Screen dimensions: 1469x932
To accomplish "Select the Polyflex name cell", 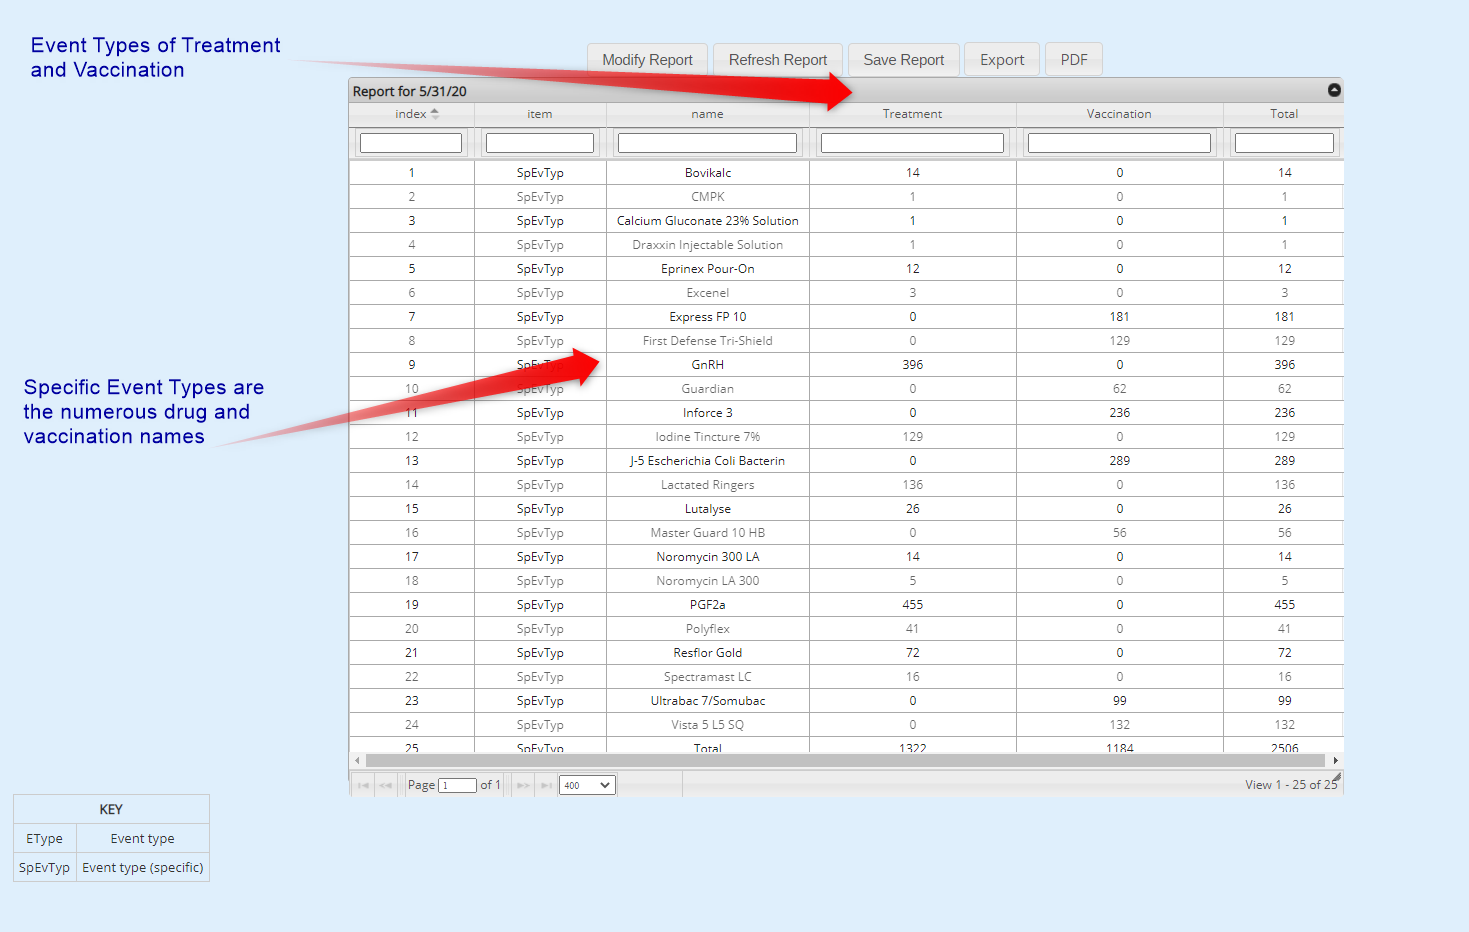I will coord(708,629).
